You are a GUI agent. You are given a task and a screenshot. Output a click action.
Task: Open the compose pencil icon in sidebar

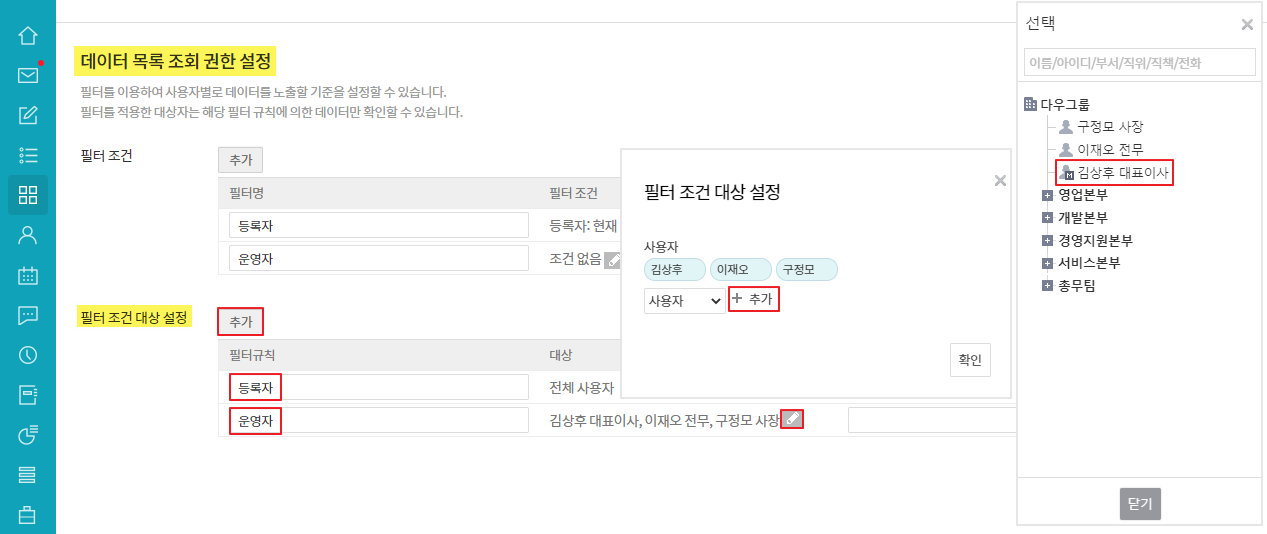click(28, 114)
